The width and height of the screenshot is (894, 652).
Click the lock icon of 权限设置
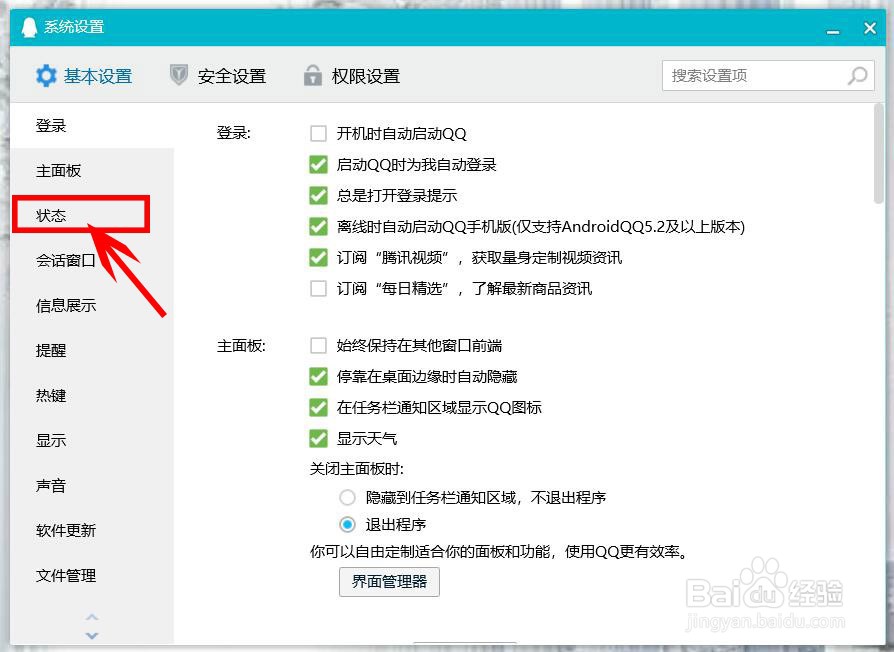312,75
